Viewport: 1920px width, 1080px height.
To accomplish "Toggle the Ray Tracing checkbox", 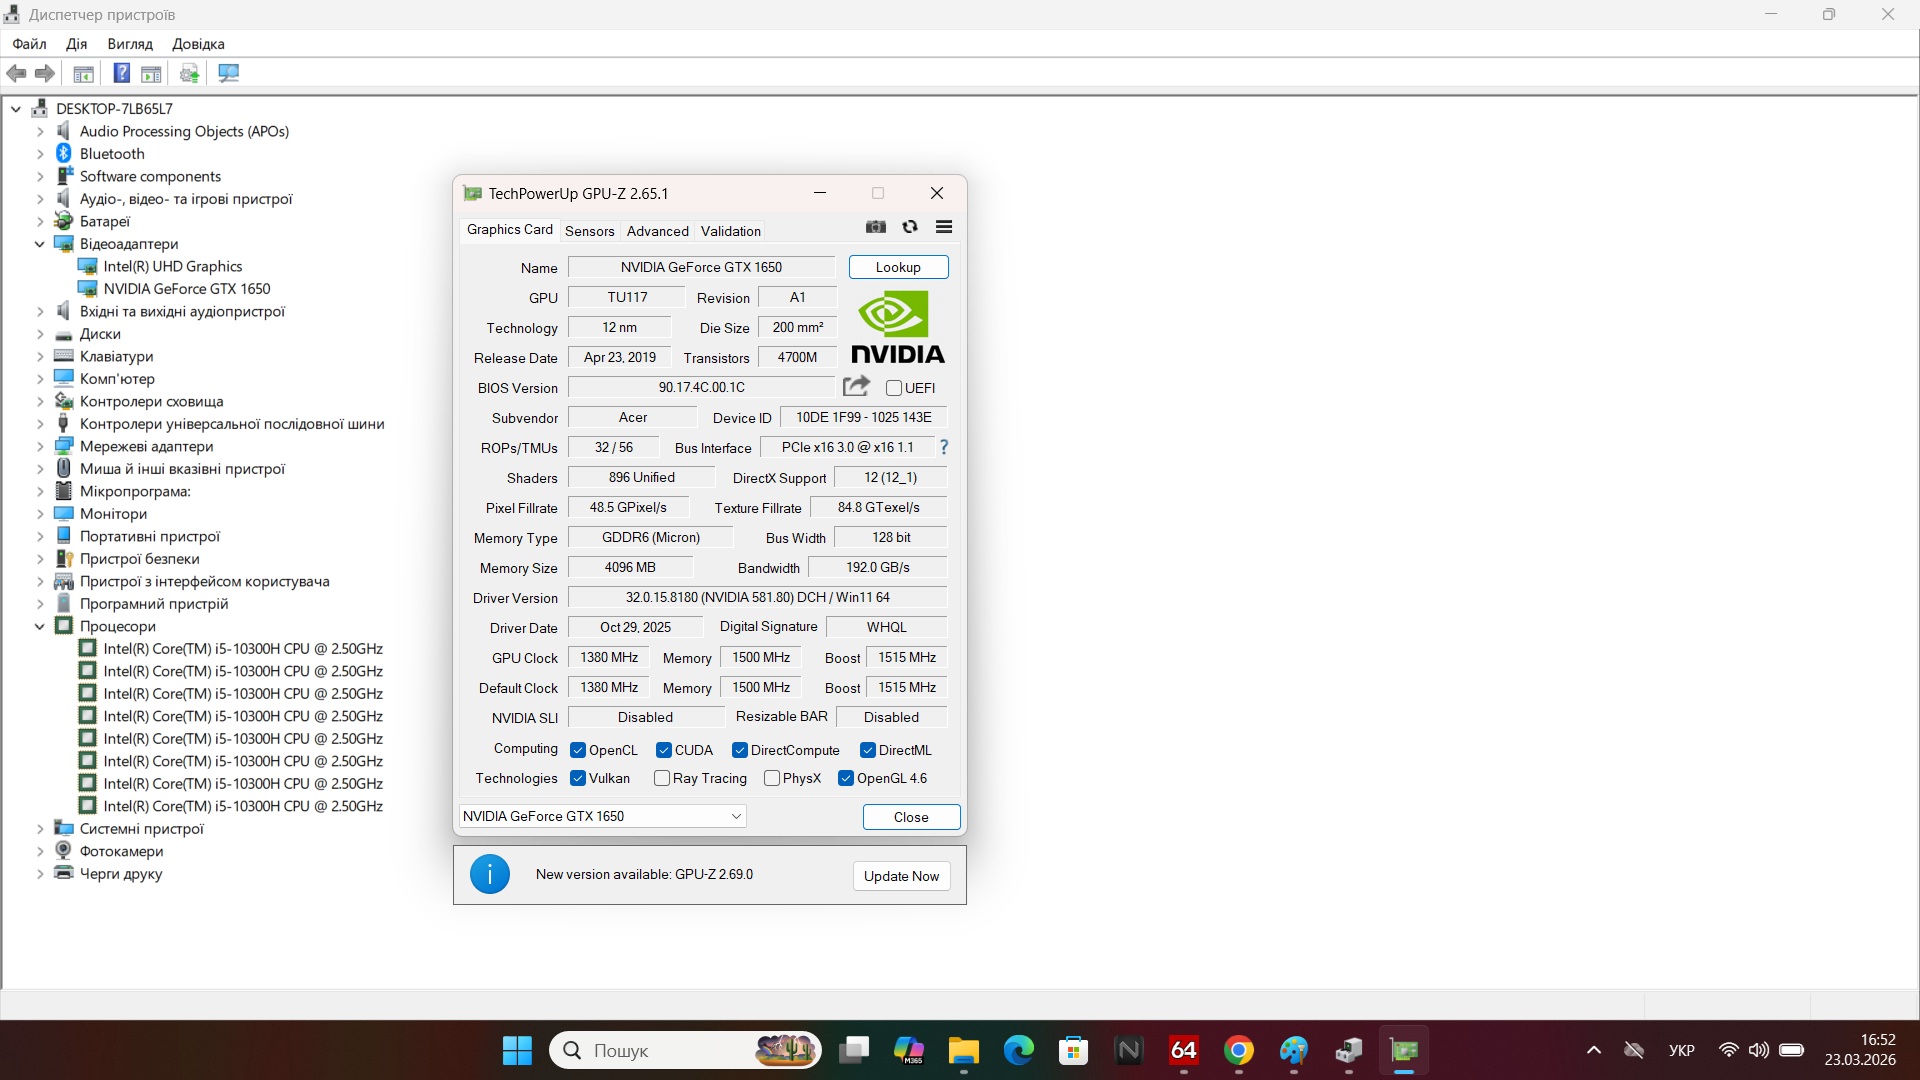I will pos(662,778).
